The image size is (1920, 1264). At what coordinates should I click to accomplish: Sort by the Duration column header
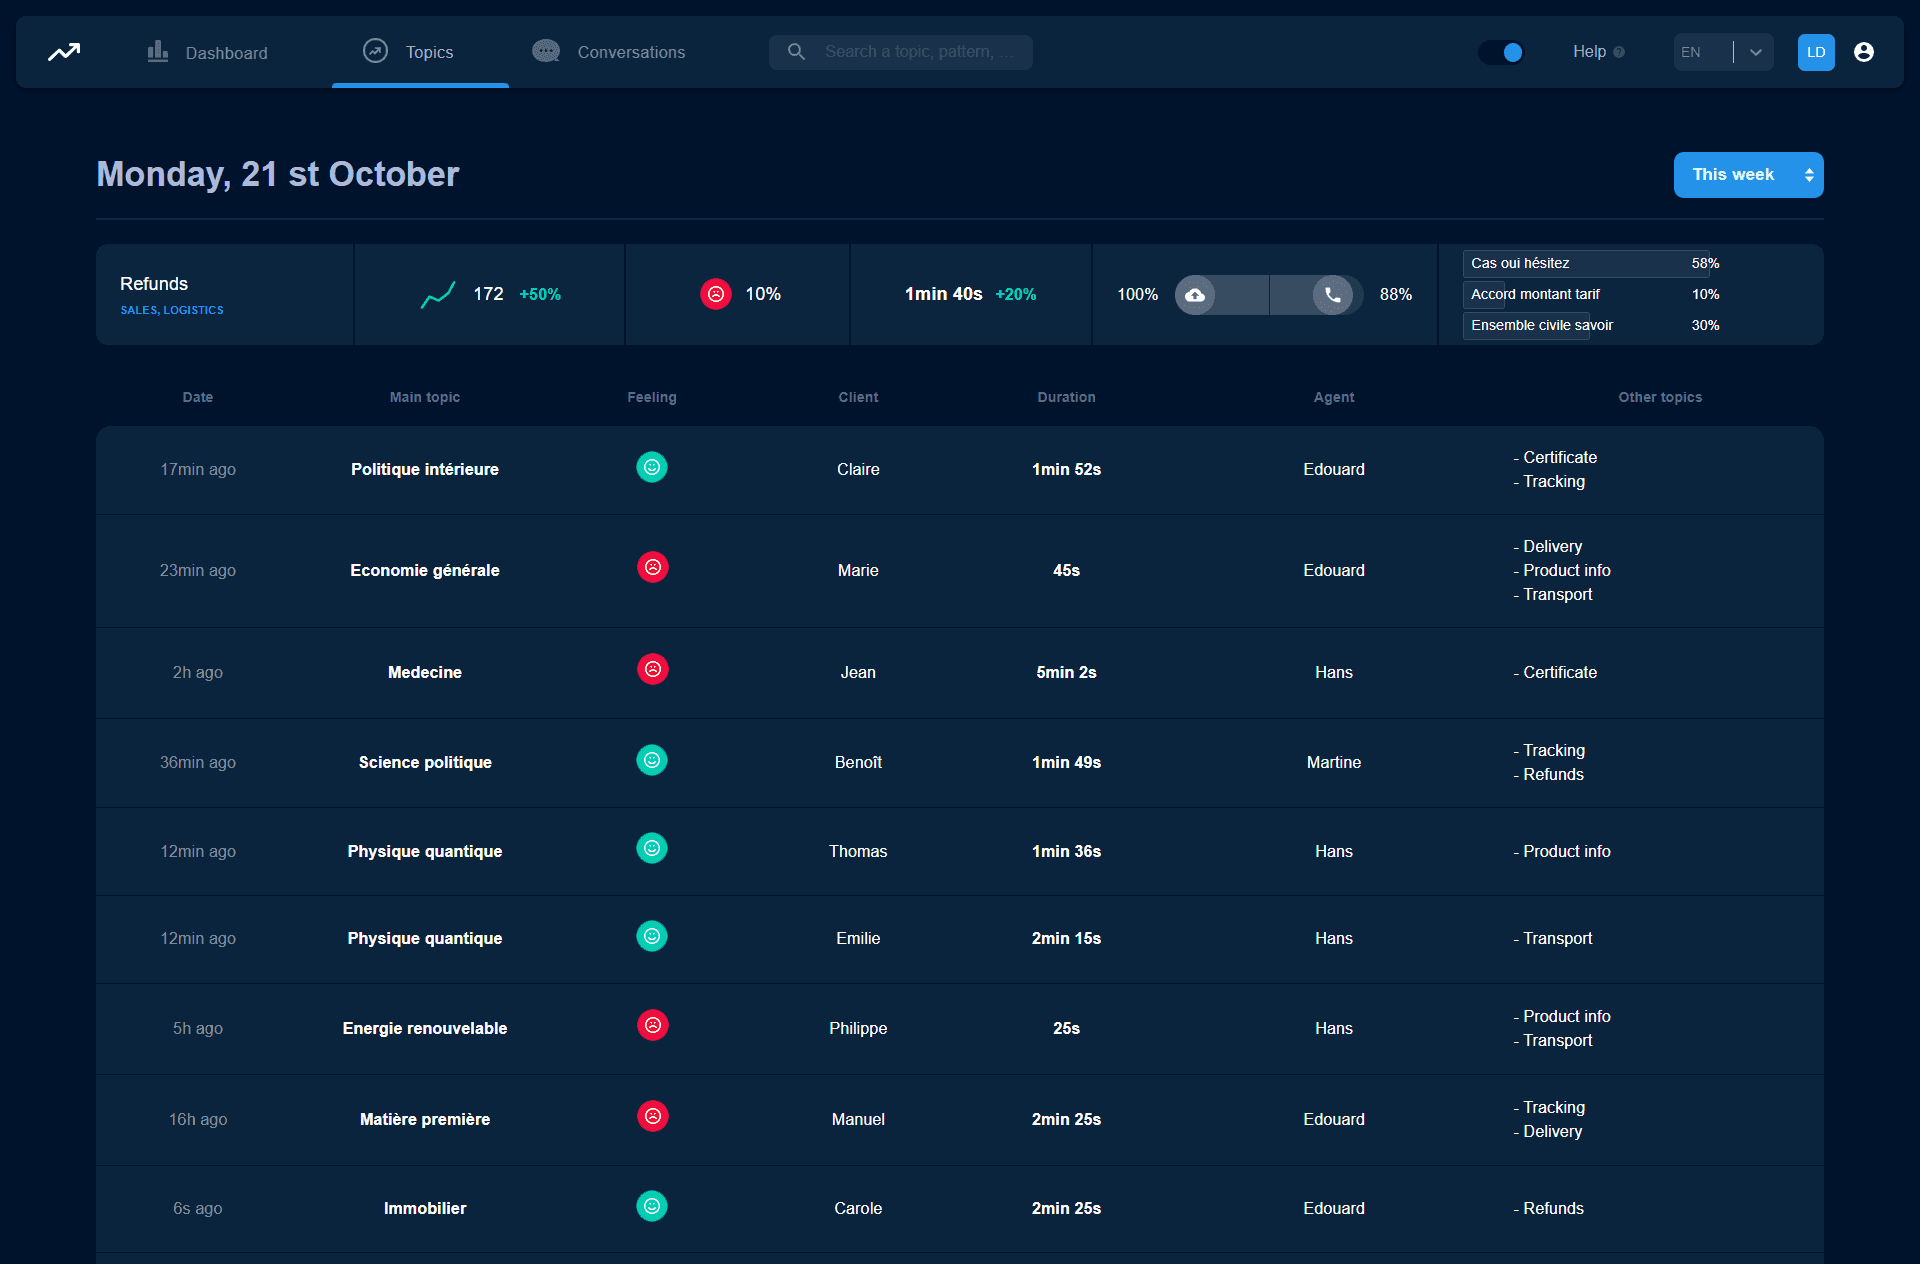click(x=1066, y=397)
